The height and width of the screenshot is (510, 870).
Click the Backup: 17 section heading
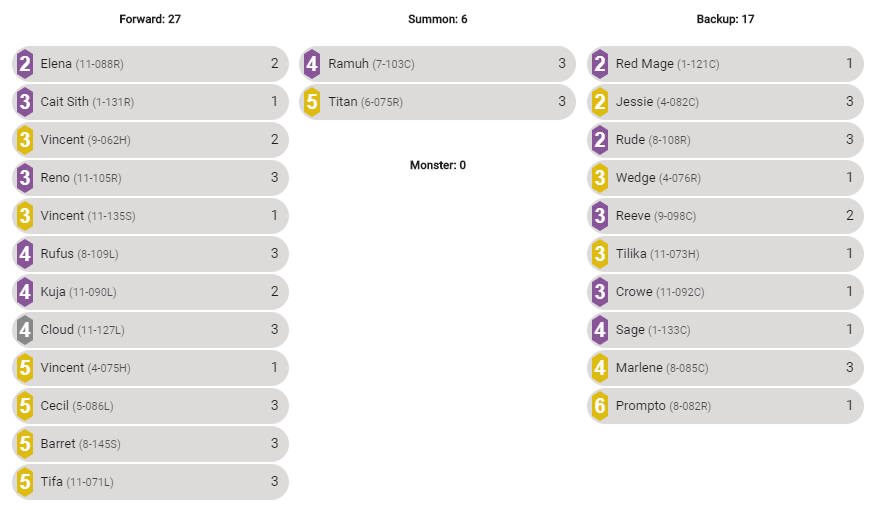[x=725, y=19]
